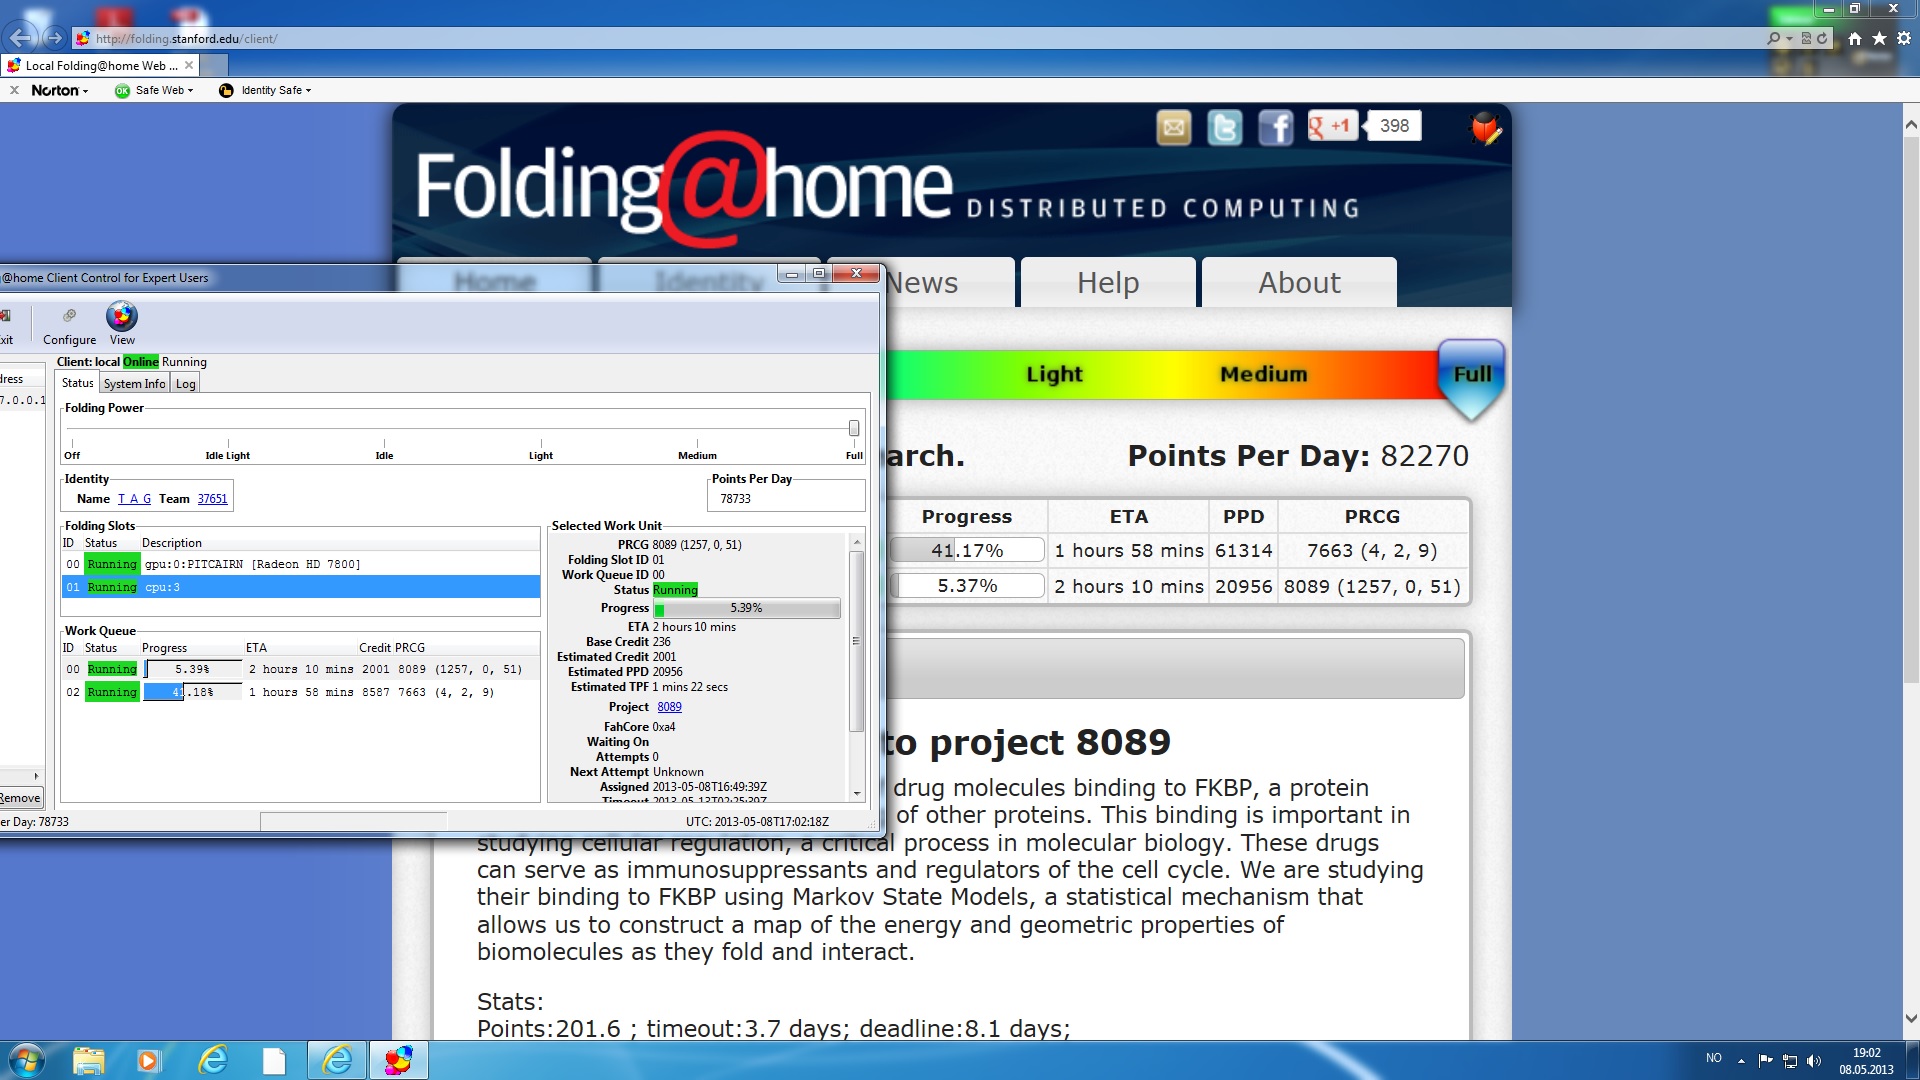This screenshot has width=1920, height=1080.
Task: Open the Safe Web dropdown
Action: click(155, 90)
